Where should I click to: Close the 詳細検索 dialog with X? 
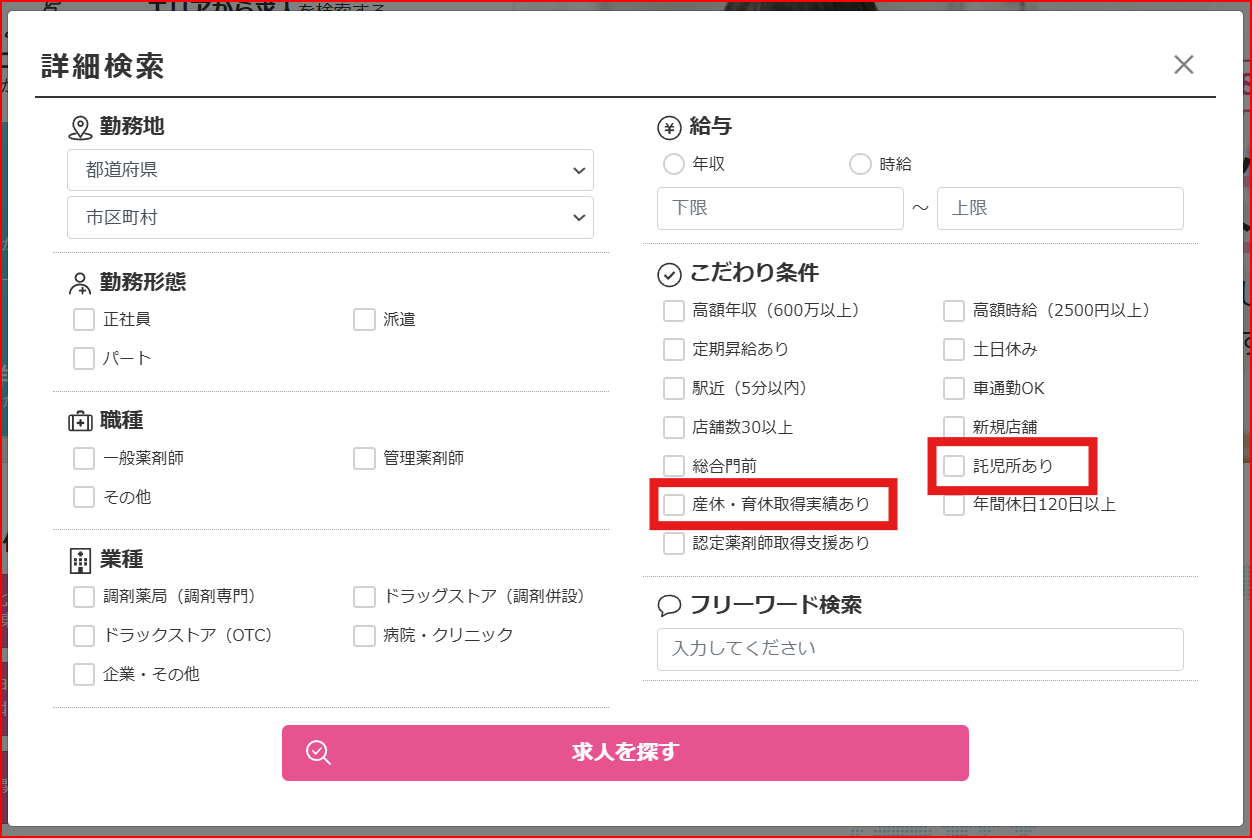tap(1184, 65)
